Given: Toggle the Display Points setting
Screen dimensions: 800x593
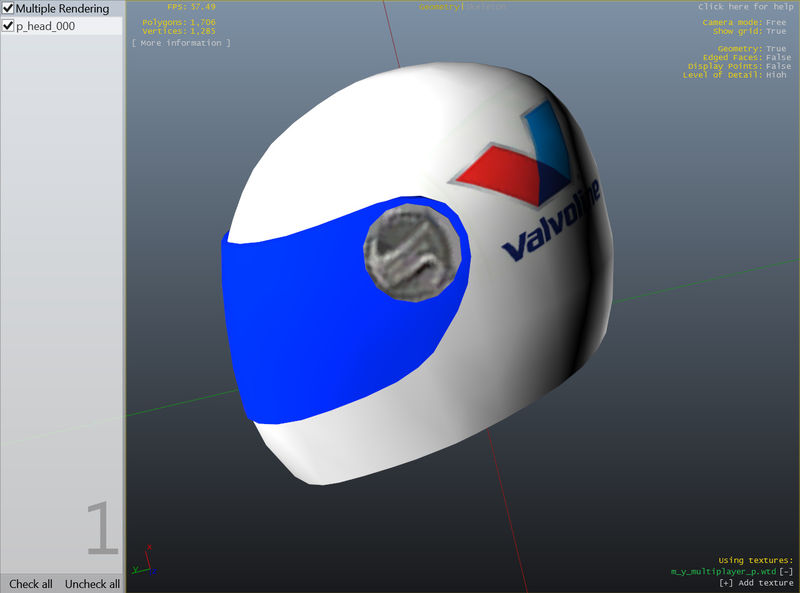Looking at the screenshot, I should [739, 66].
